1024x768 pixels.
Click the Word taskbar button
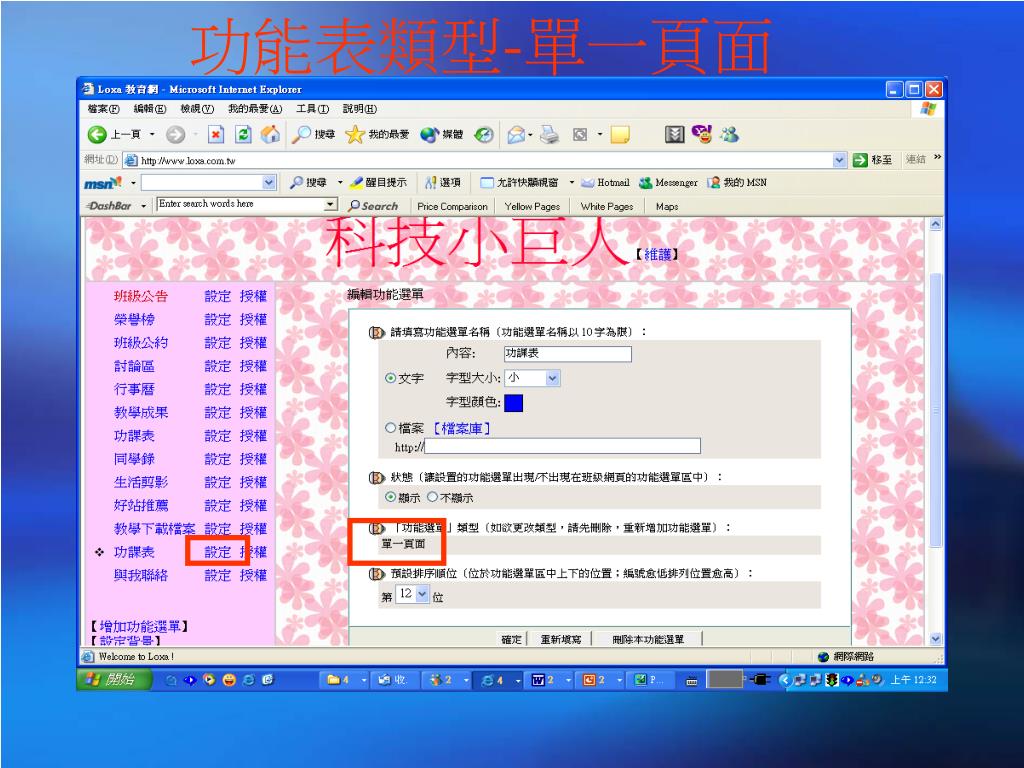click(543, 680)
